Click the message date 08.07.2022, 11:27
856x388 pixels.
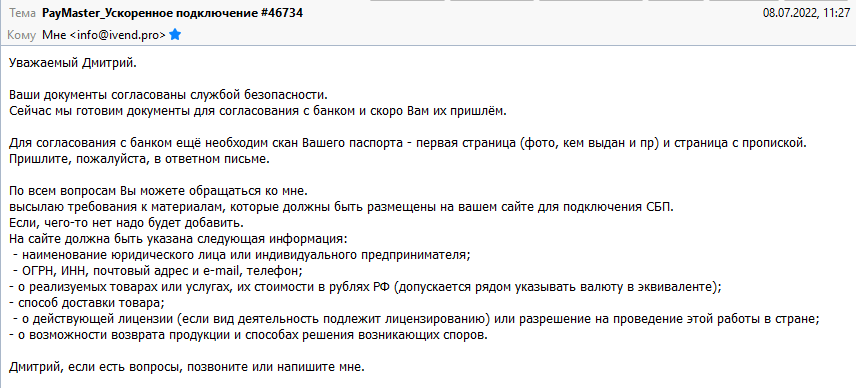point(806,13)
